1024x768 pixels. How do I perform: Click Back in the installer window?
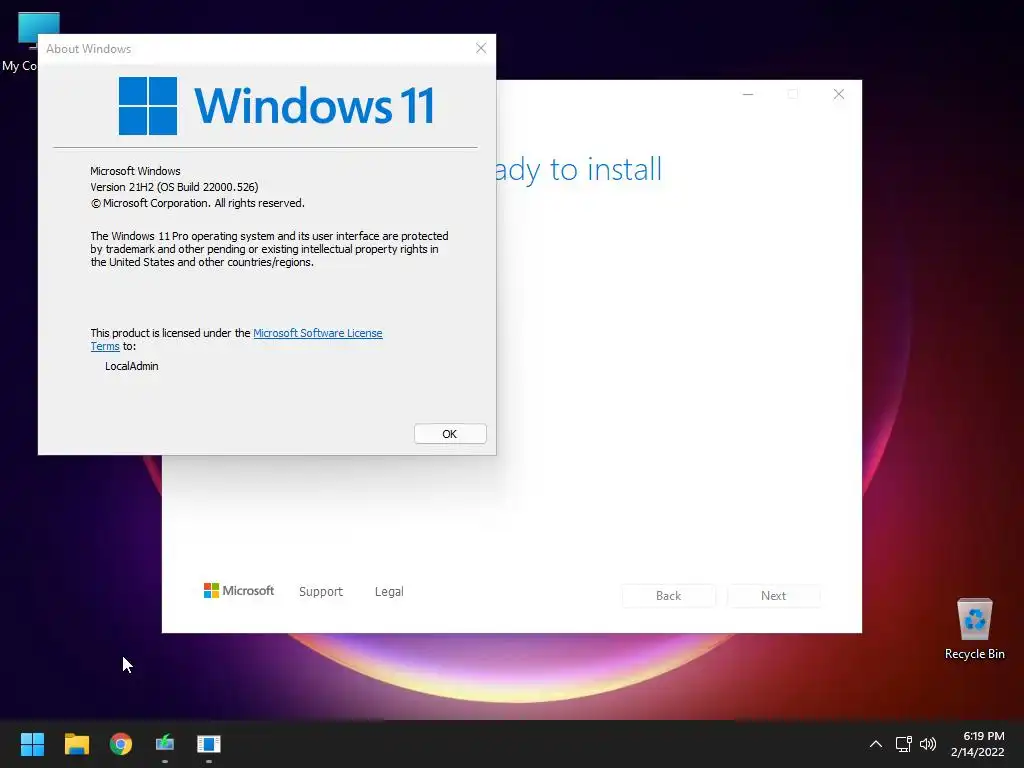coord(668,596)
